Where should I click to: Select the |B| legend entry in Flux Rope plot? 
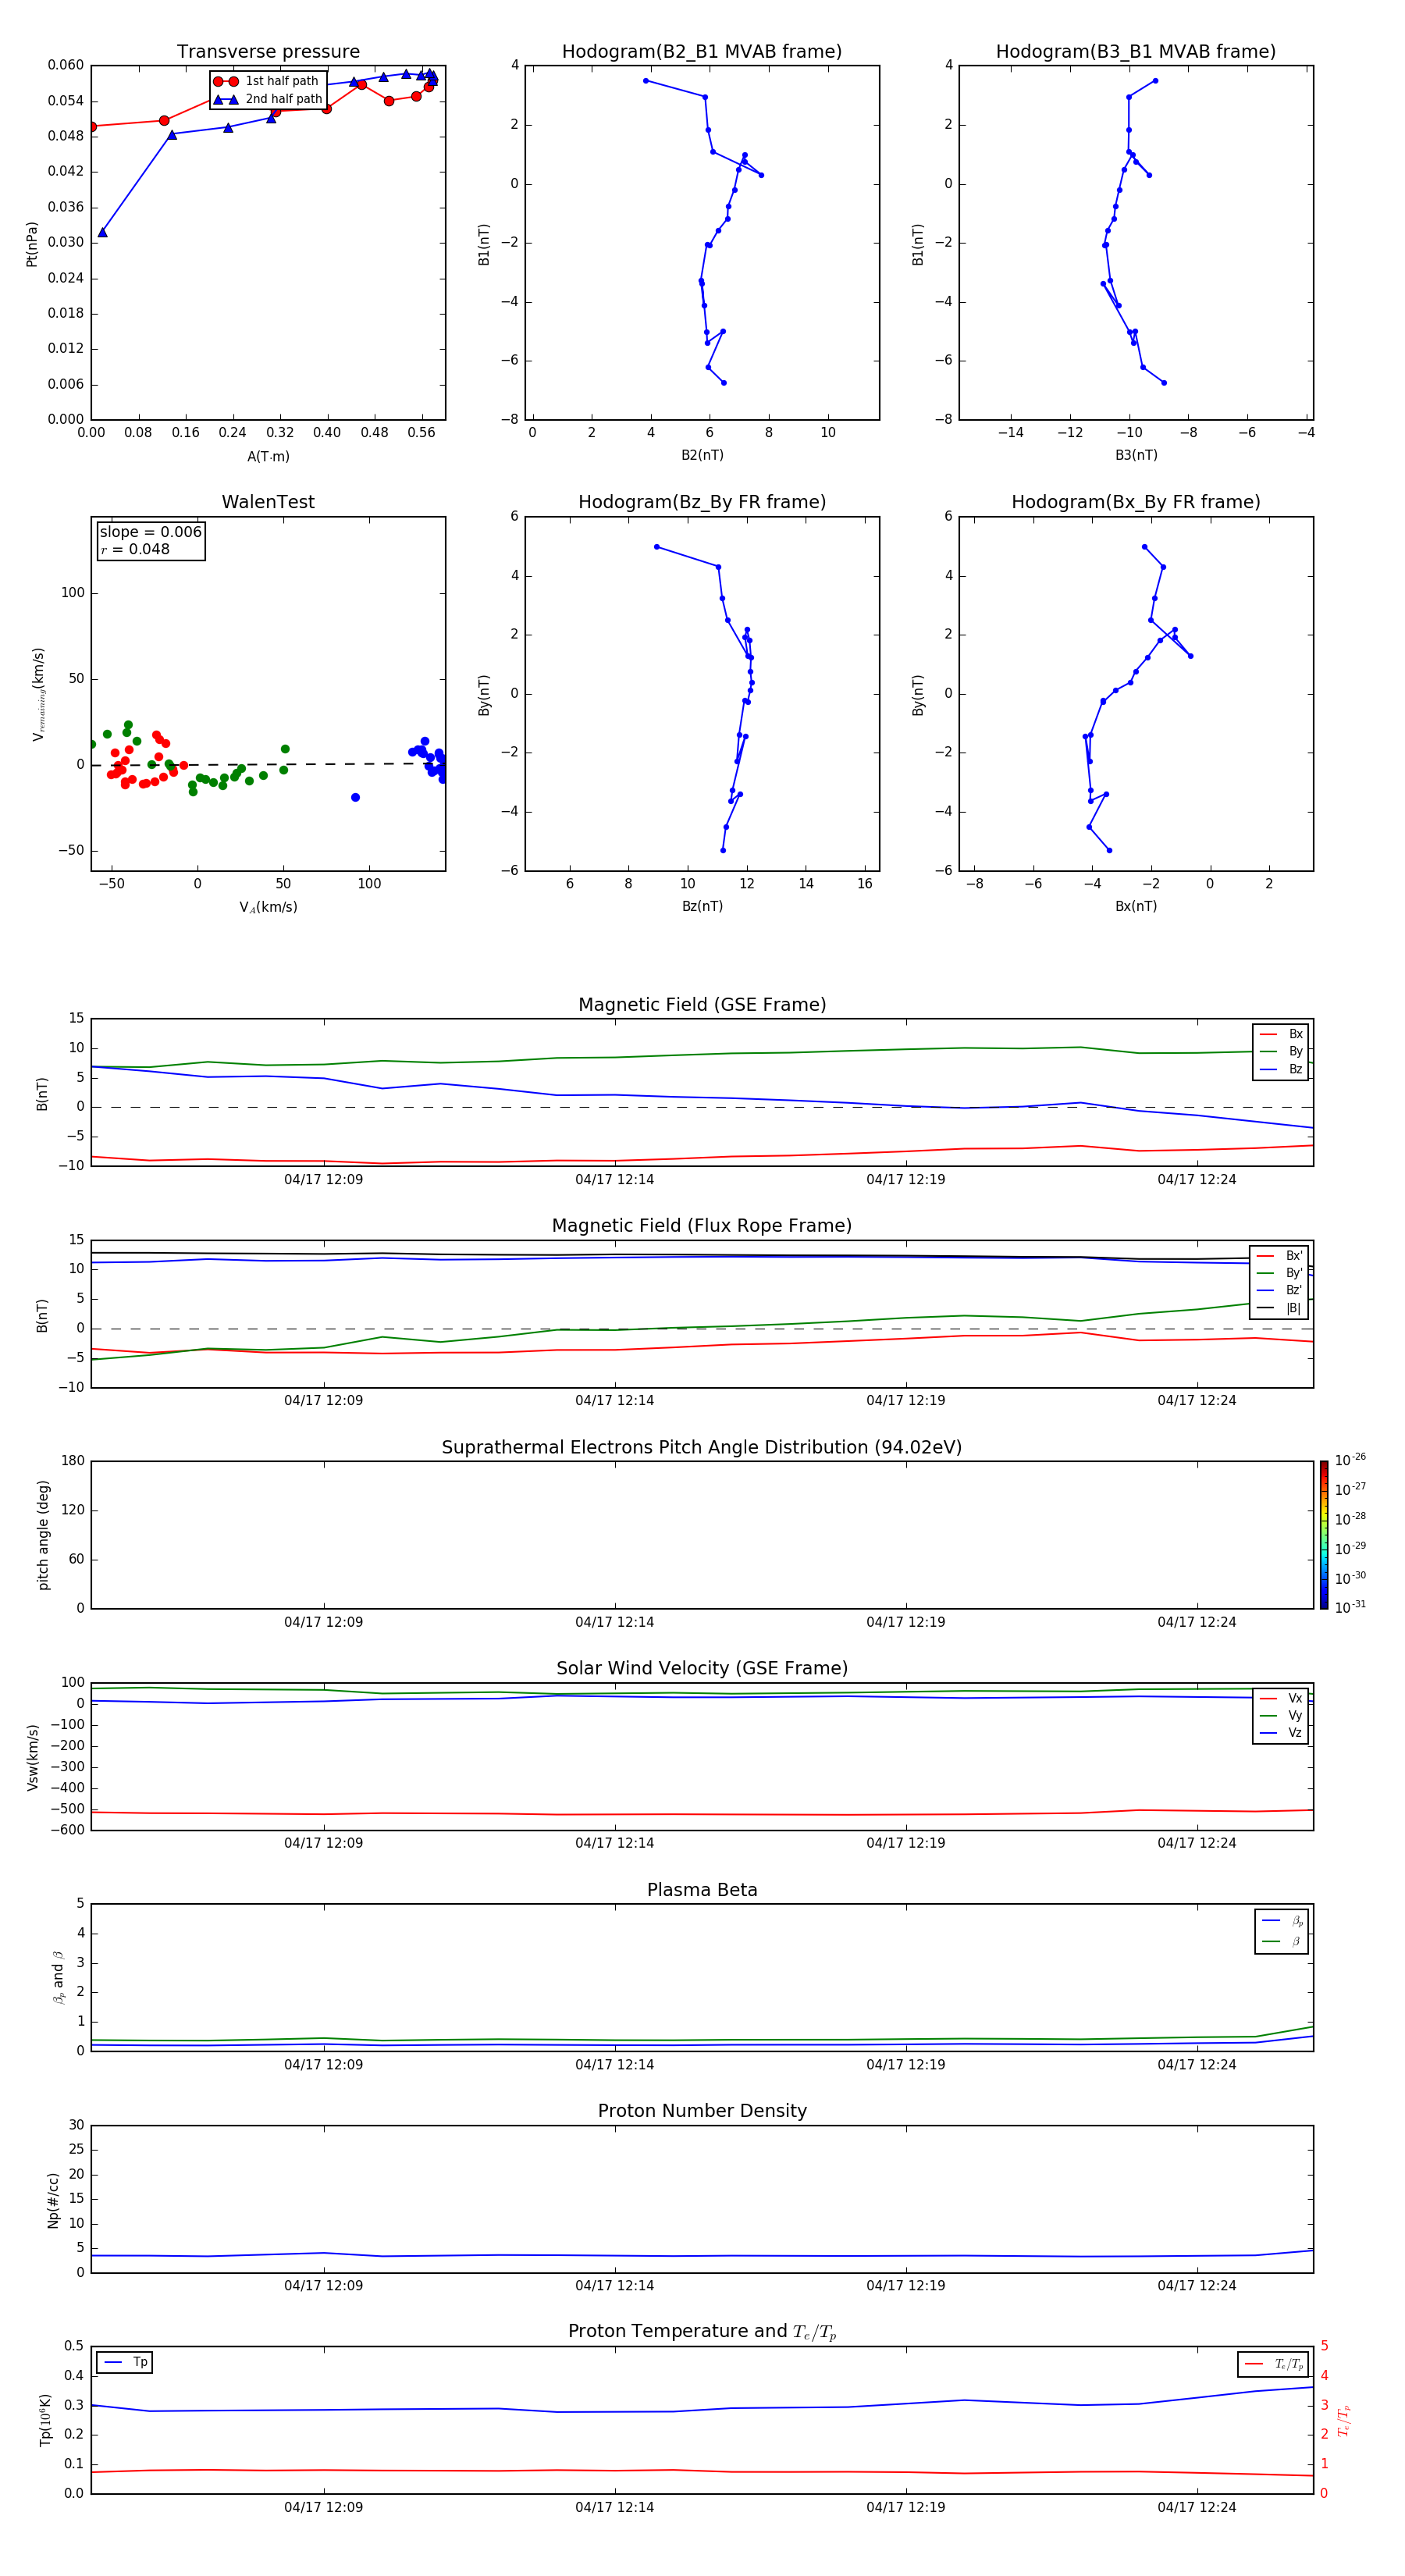1280,1308
